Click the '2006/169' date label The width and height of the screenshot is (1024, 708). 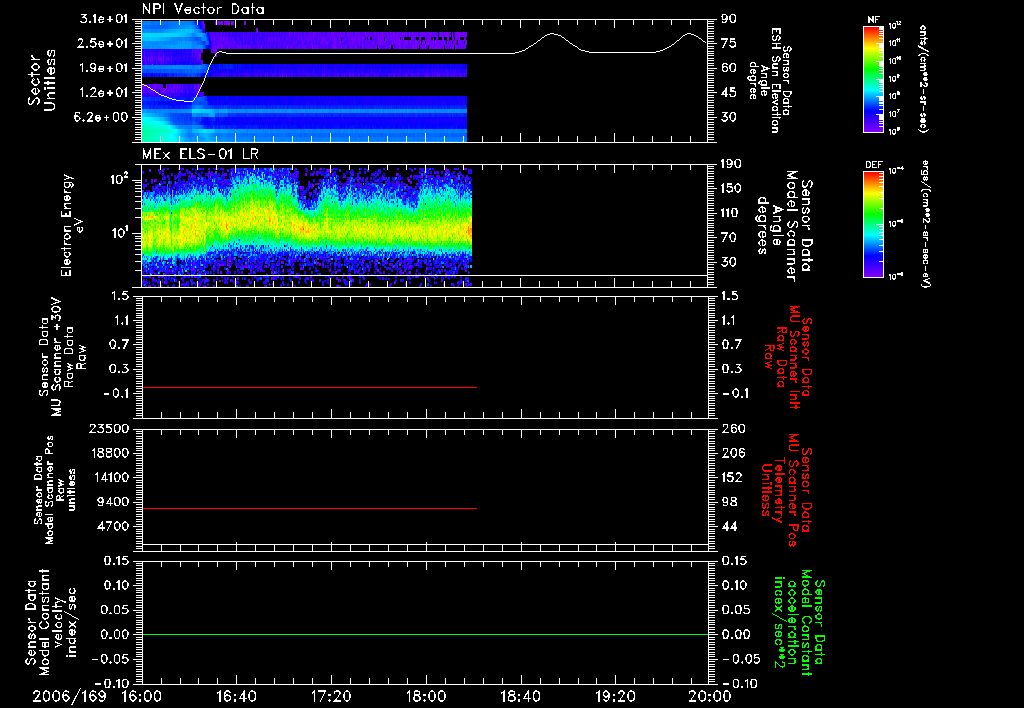click(70, 696)
